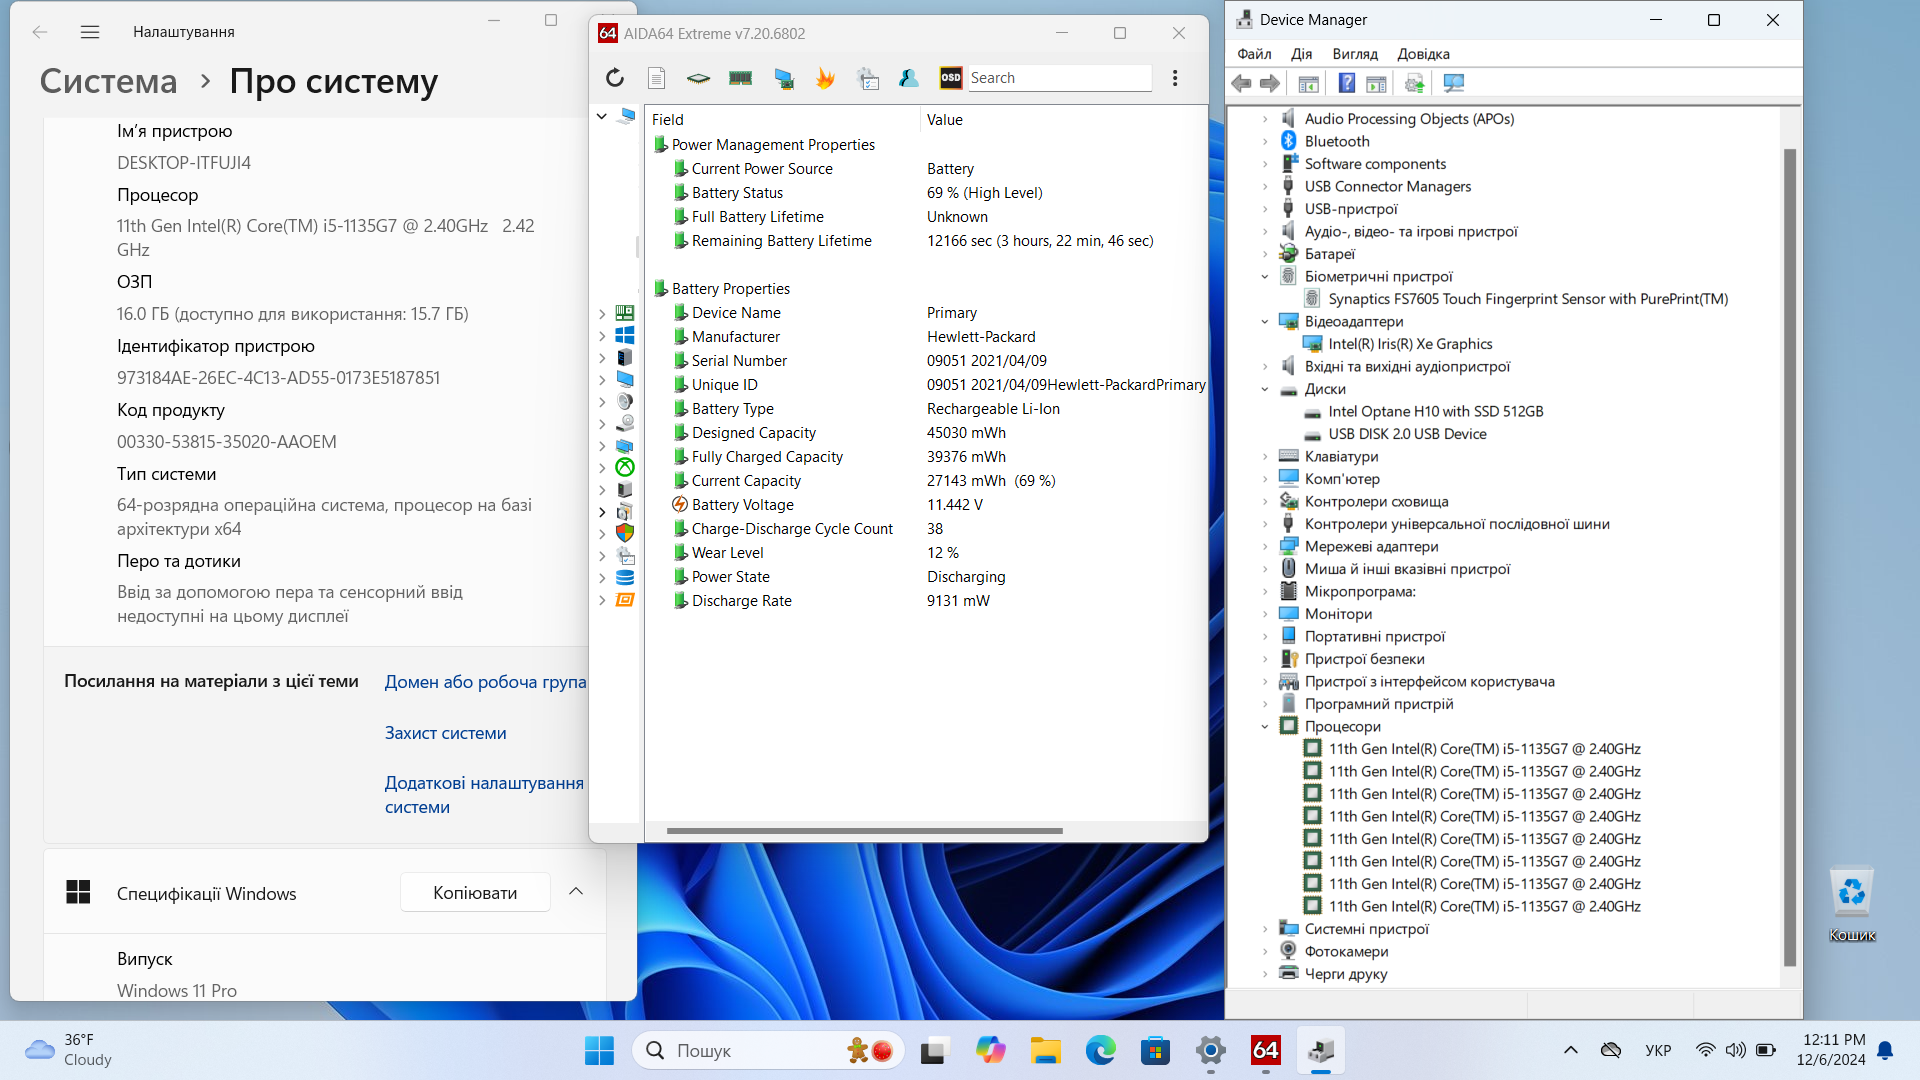
Task: Open the Файл menu in Device Manager
Action: (x=1254, y=54)
